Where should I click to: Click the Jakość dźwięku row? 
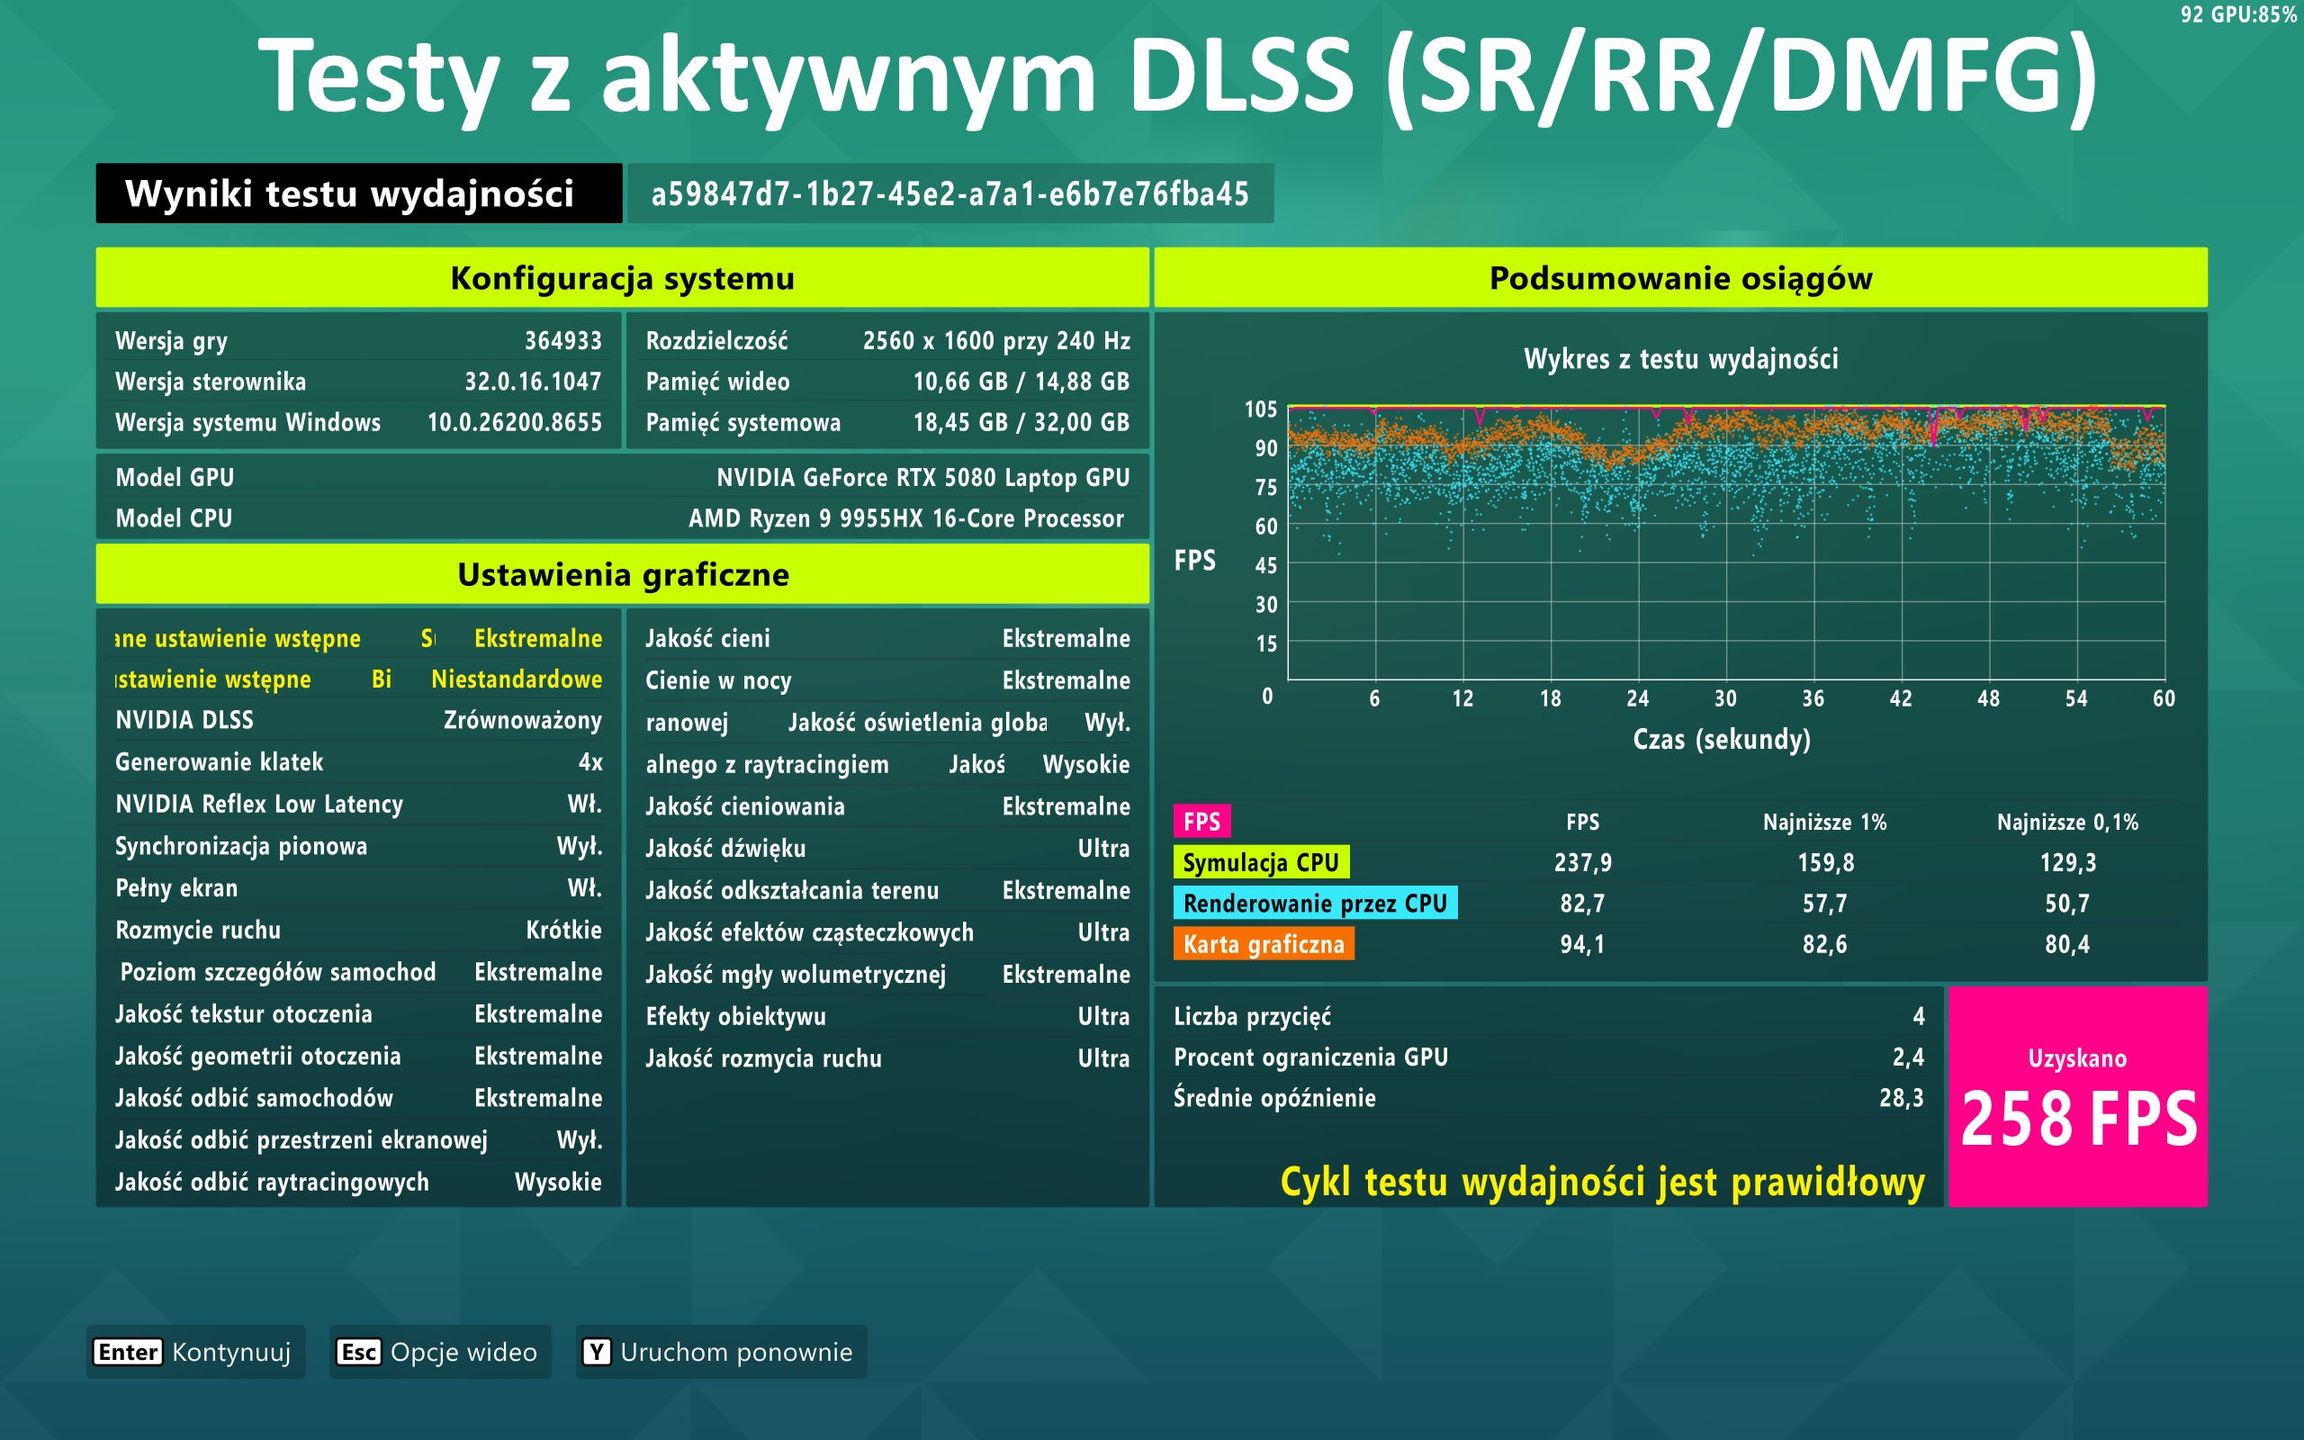pos(888,848)
